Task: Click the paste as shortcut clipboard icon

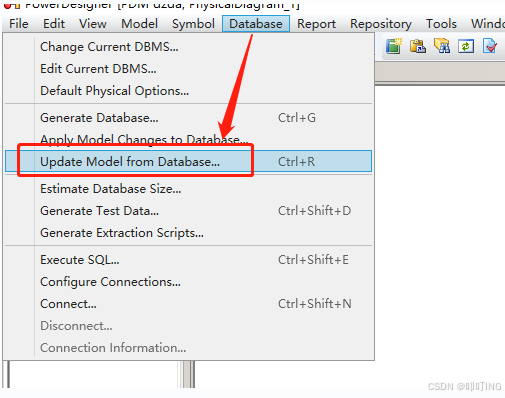Action: (418, 46)
